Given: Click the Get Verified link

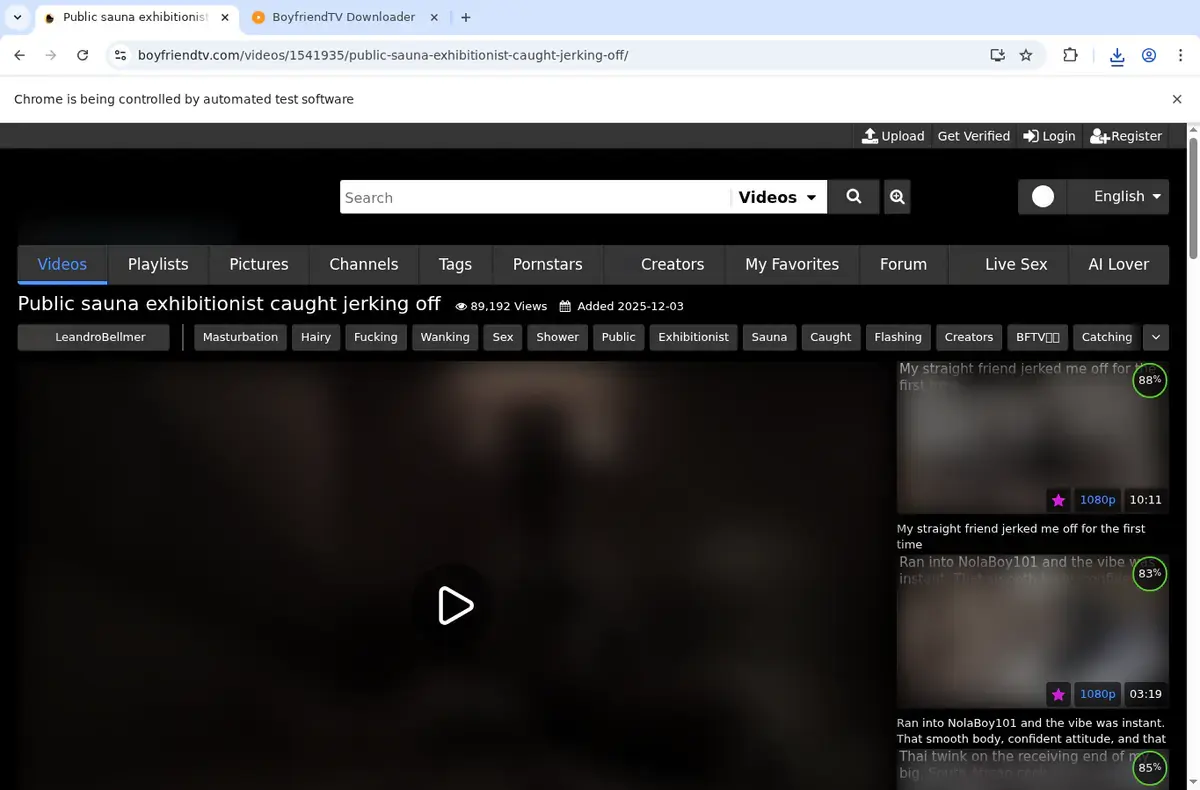Looking at the screenshot, I should 974,136.
